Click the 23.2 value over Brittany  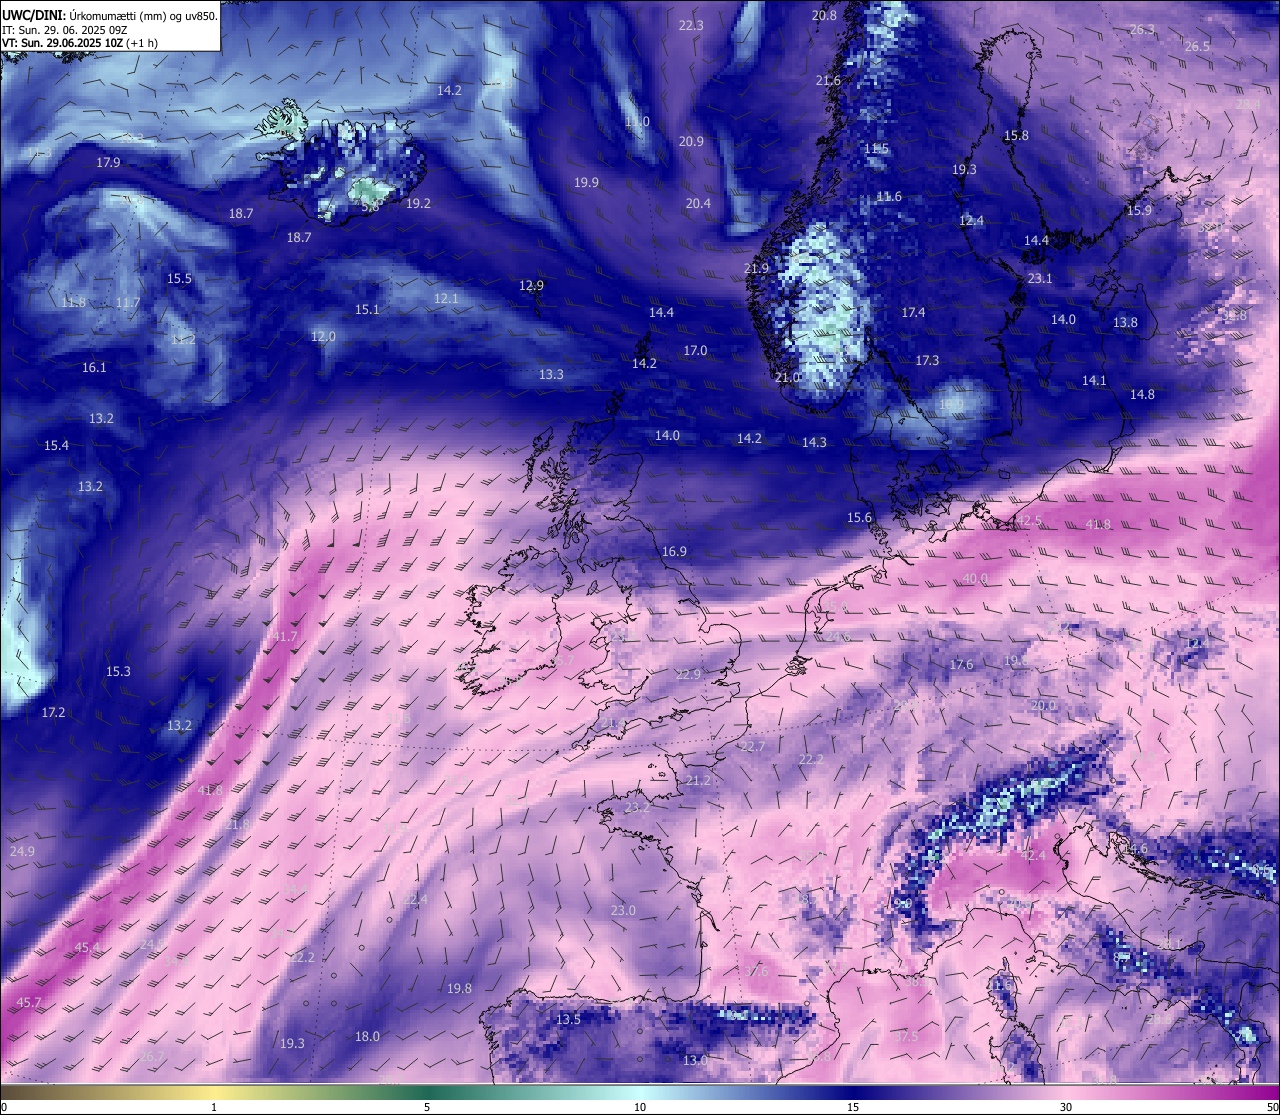pos(637,807)
